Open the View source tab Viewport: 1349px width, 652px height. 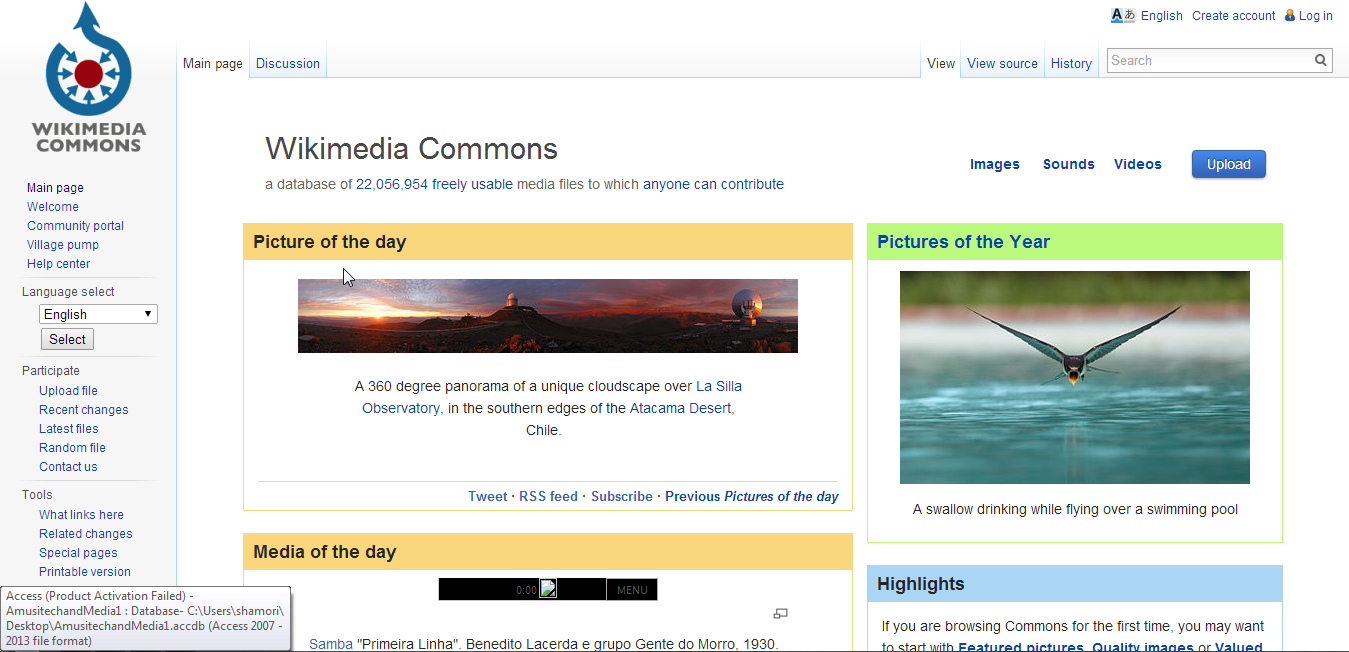click(x=1002, y=63)
